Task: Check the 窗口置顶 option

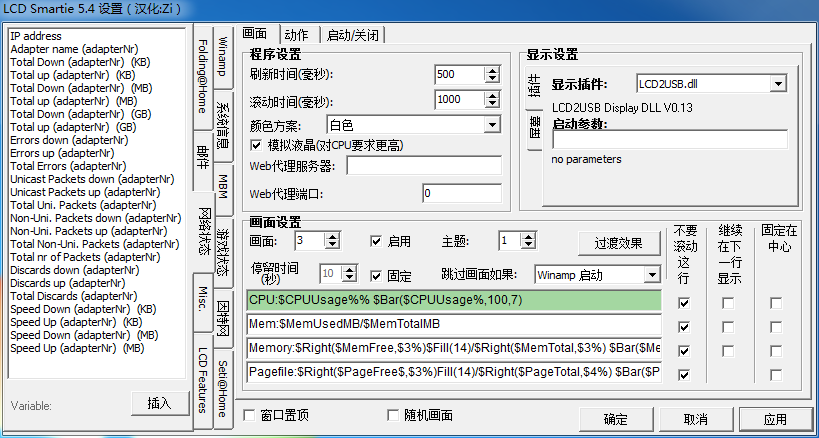Action: tap(250, 416)
